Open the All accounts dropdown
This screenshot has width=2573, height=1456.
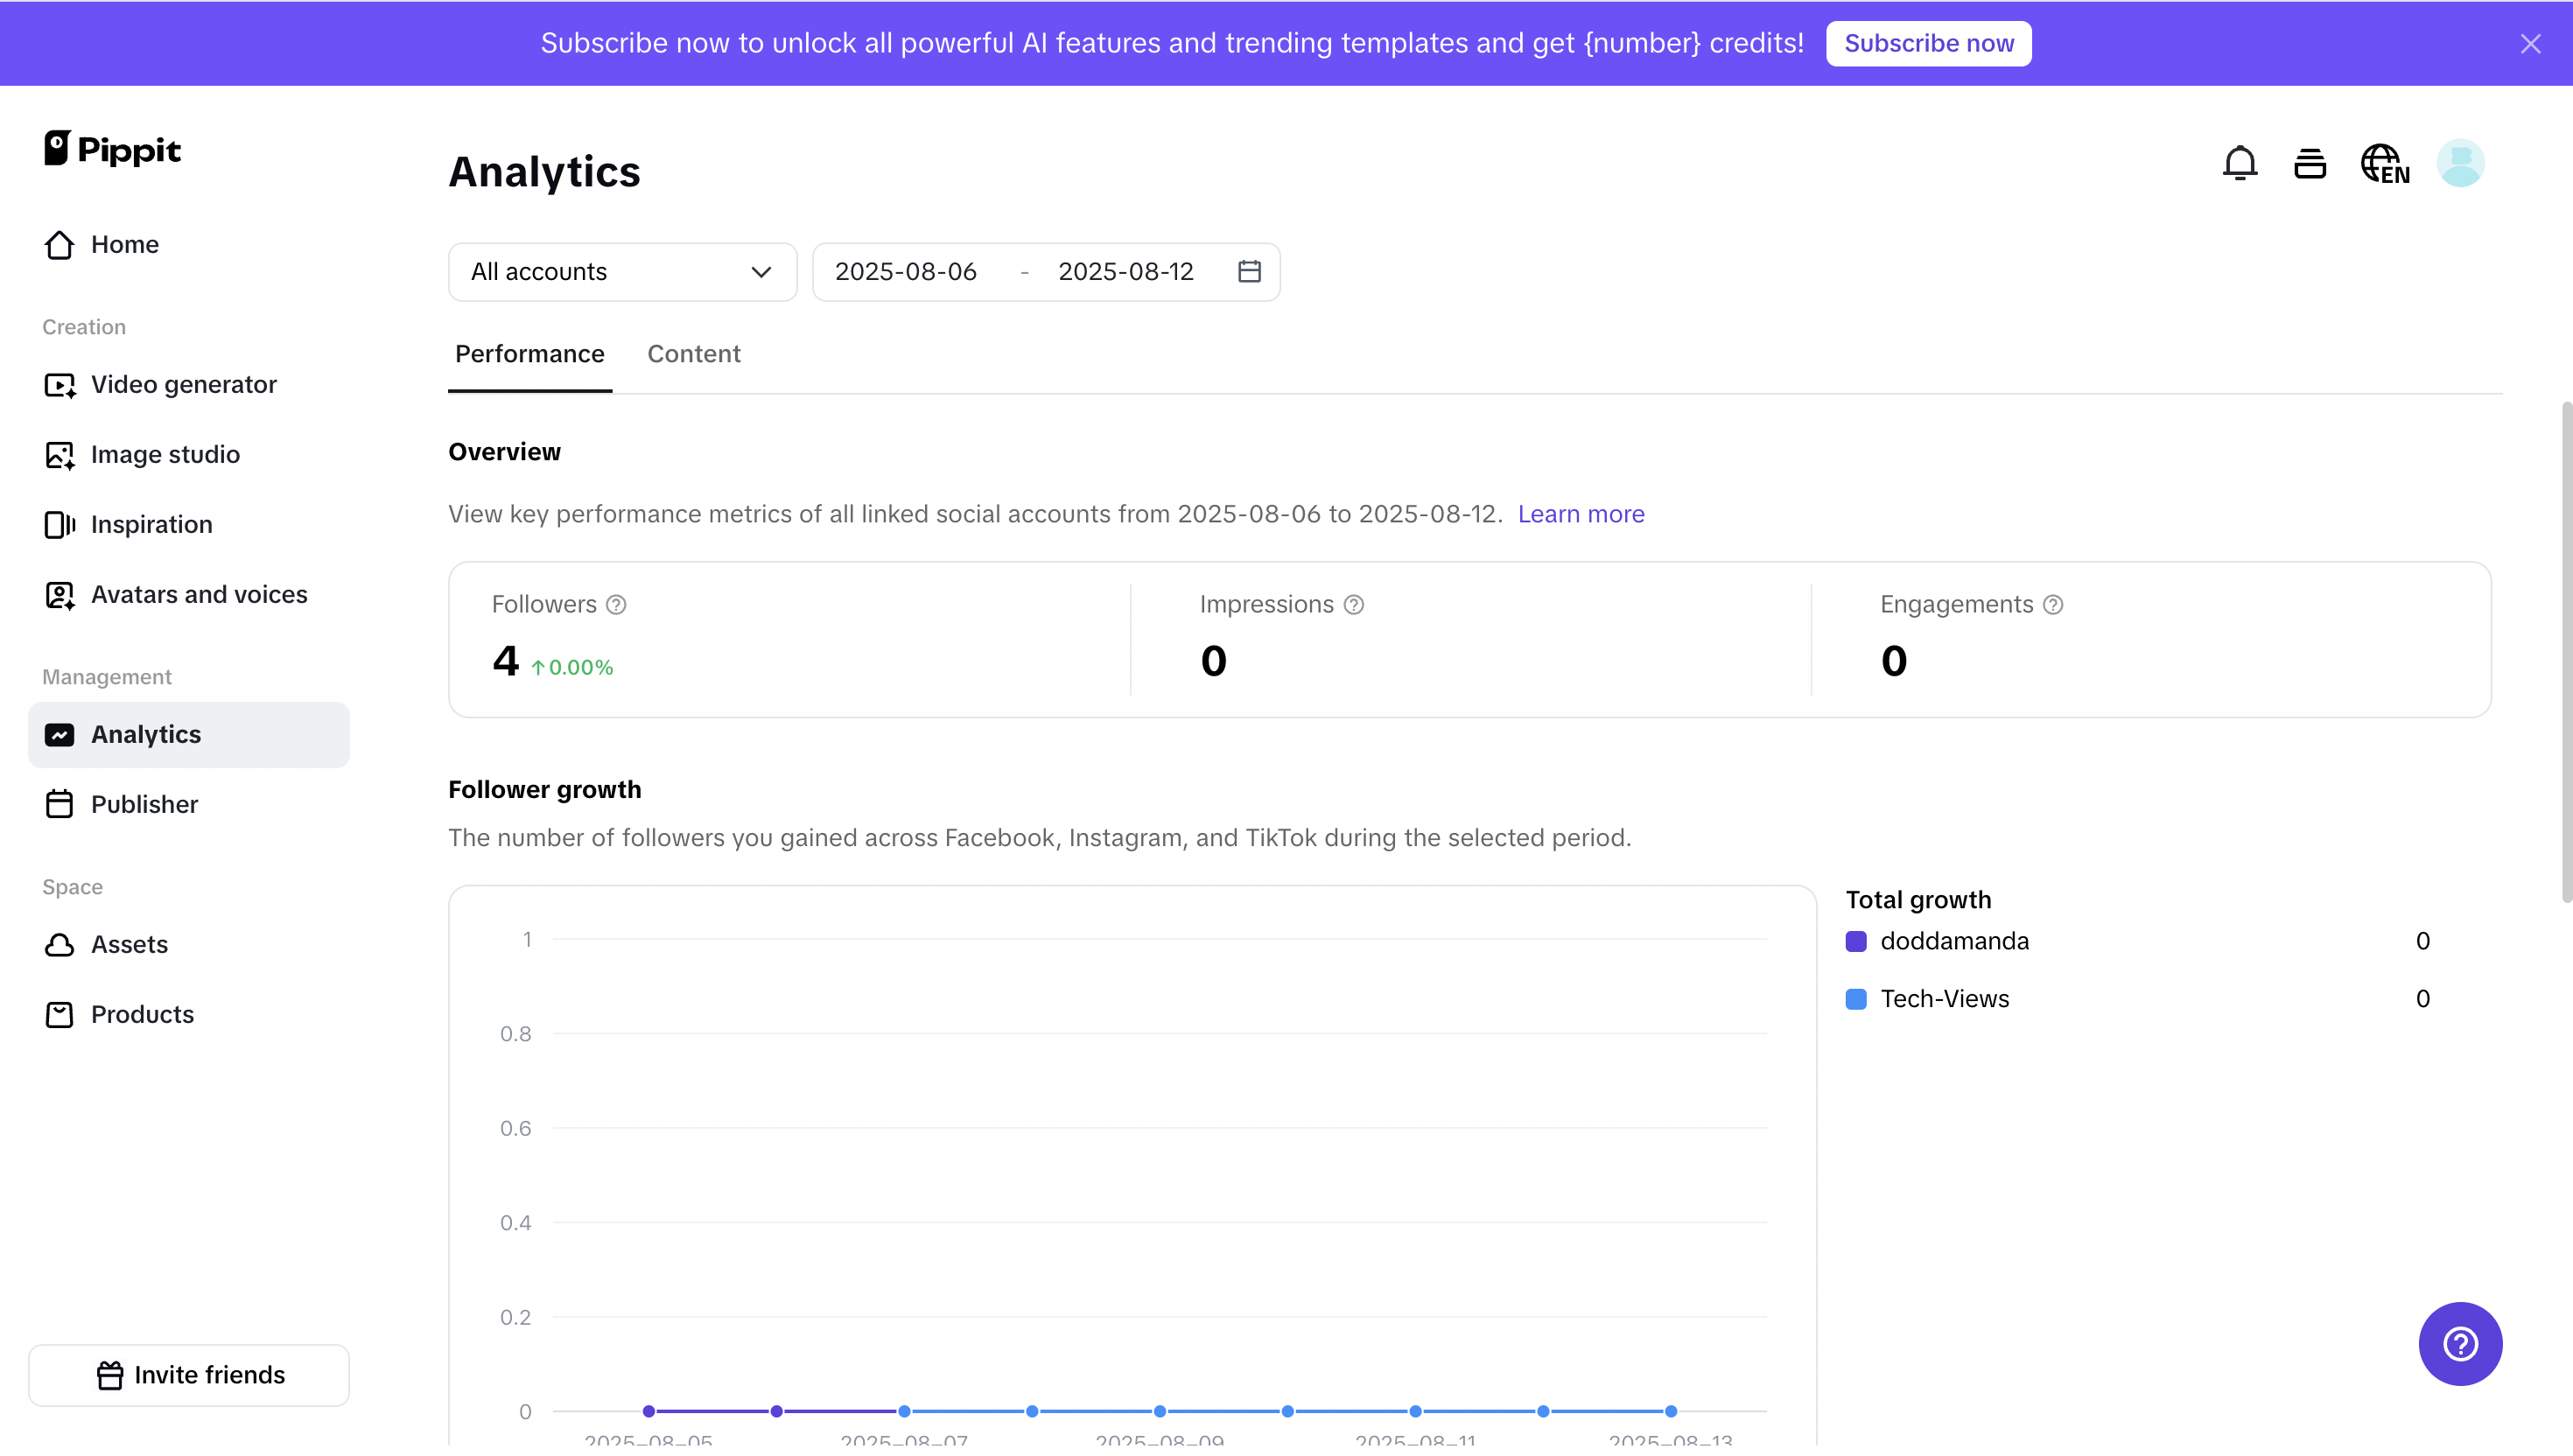click(x=622, y=271)
